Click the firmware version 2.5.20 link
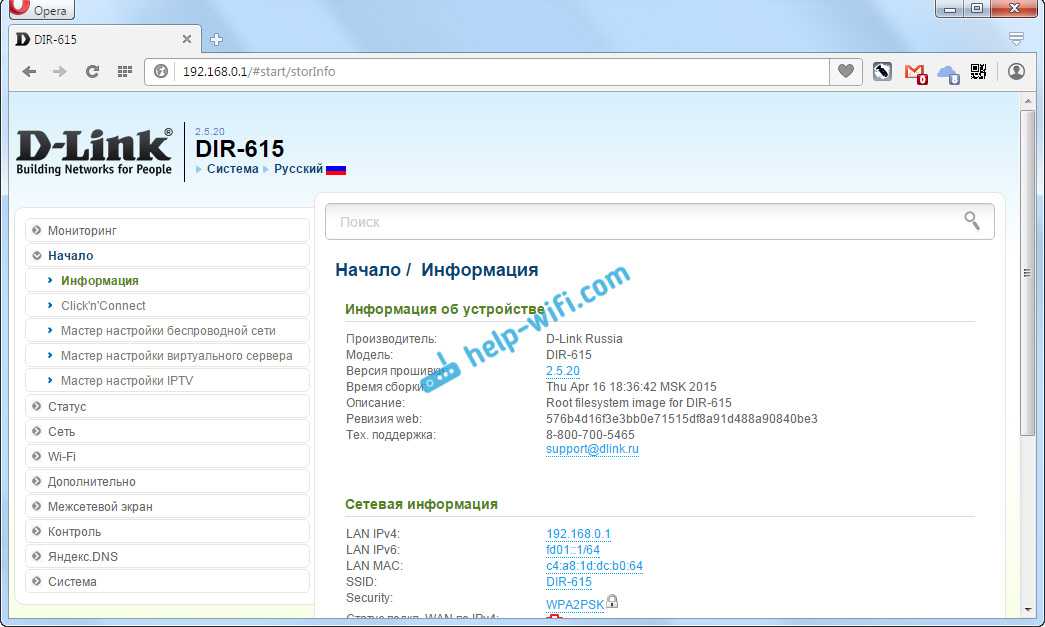Image resolution: width=1045 pixels, height=627 pixels. 562,371
